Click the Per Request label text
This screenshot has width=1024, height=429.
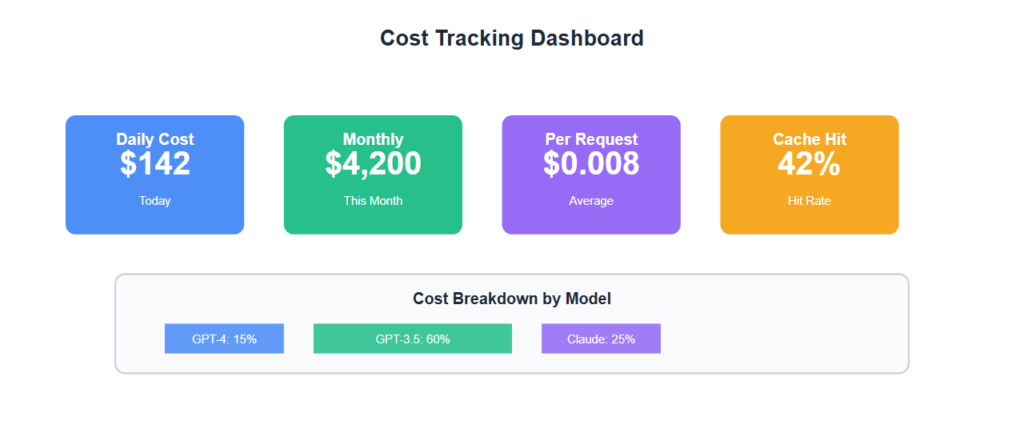(x=591, y=140)
